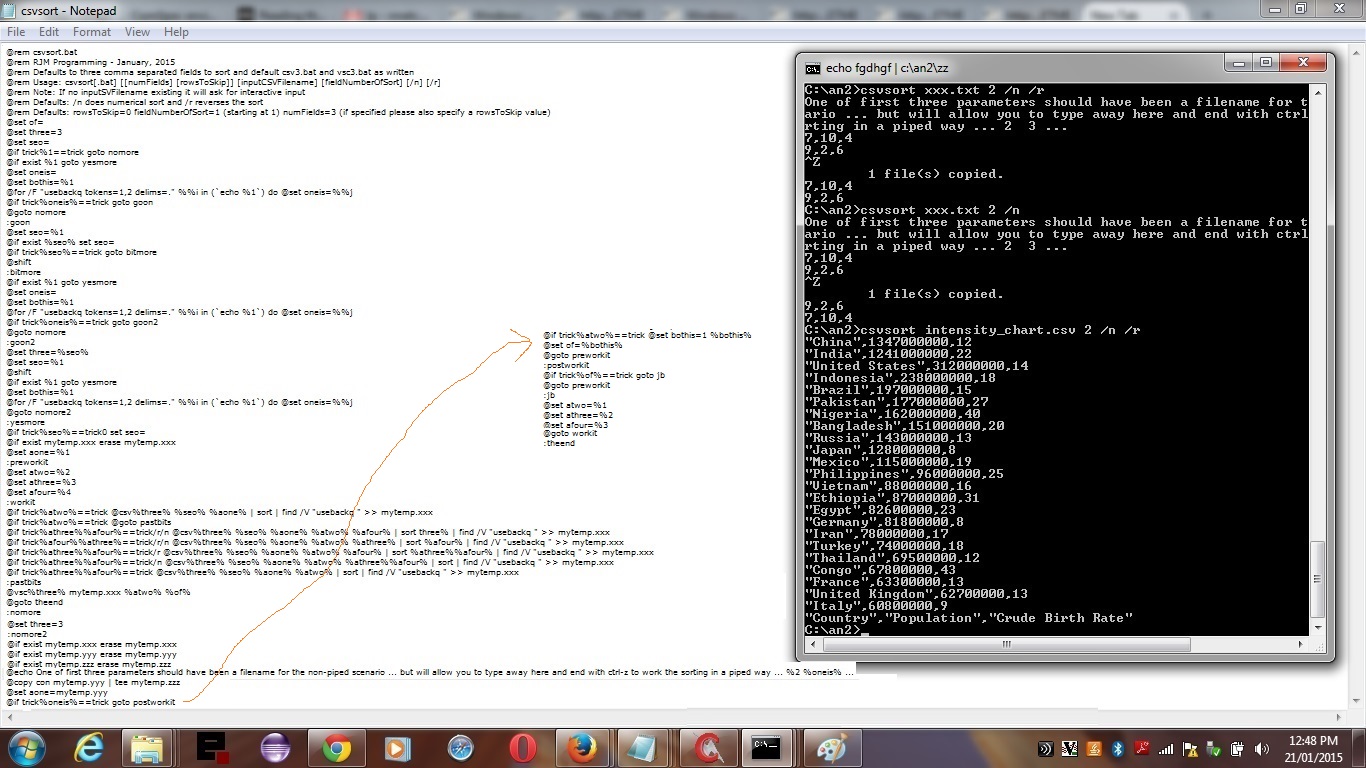
Task: Click the '@set aone=mytemp.yyy' line
Action: point(56,692)
